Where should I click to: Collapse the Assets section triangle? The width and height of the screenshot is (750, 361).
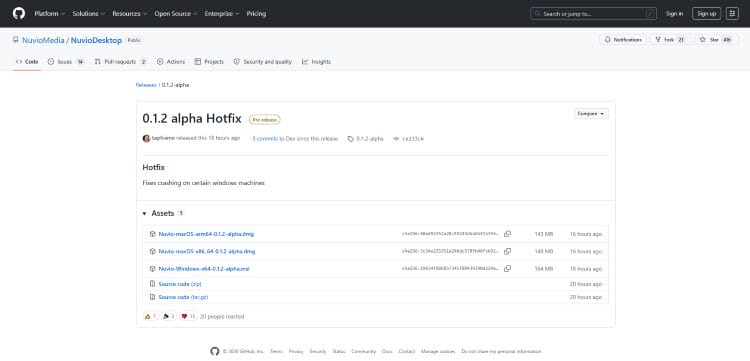coord(144,214)
